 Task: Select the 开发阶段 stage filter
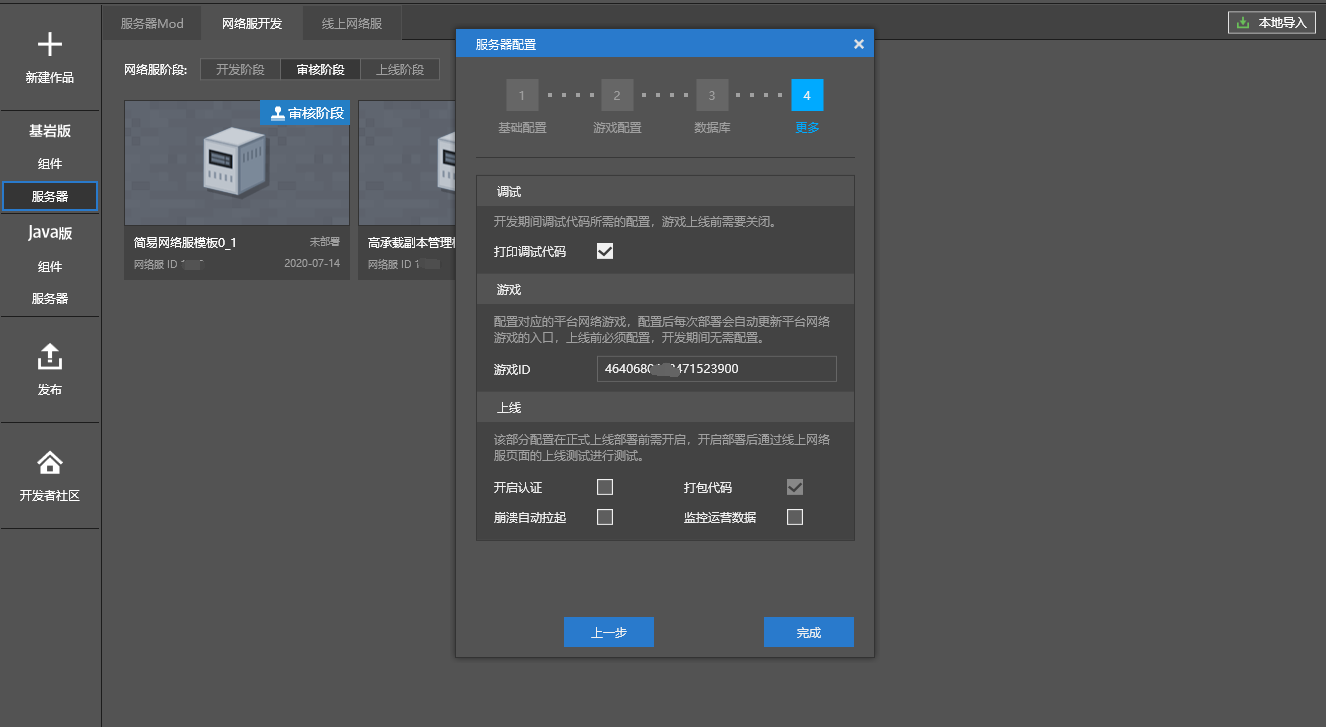[x=240, y=69]
